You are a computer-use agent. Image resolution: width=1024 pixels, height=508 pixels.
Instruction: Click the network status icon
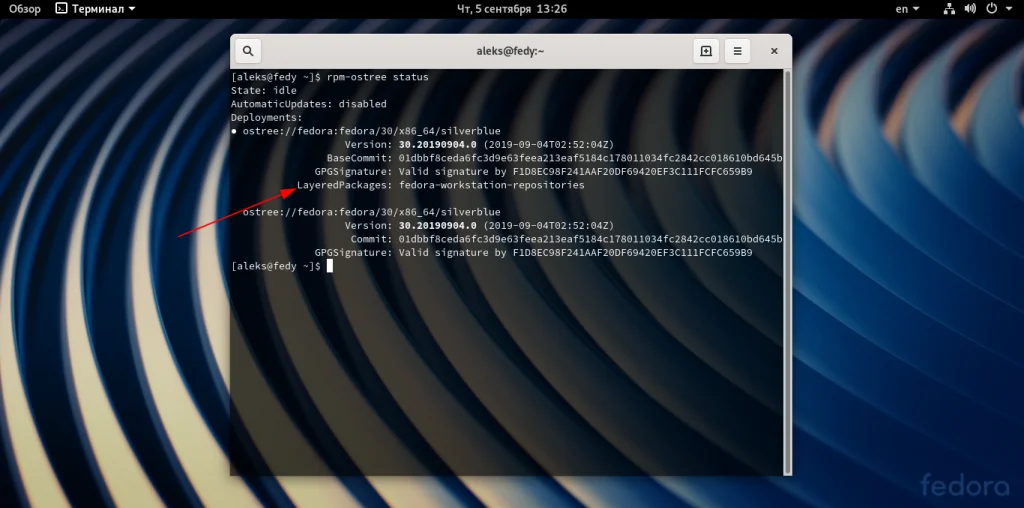coord(950,9)
